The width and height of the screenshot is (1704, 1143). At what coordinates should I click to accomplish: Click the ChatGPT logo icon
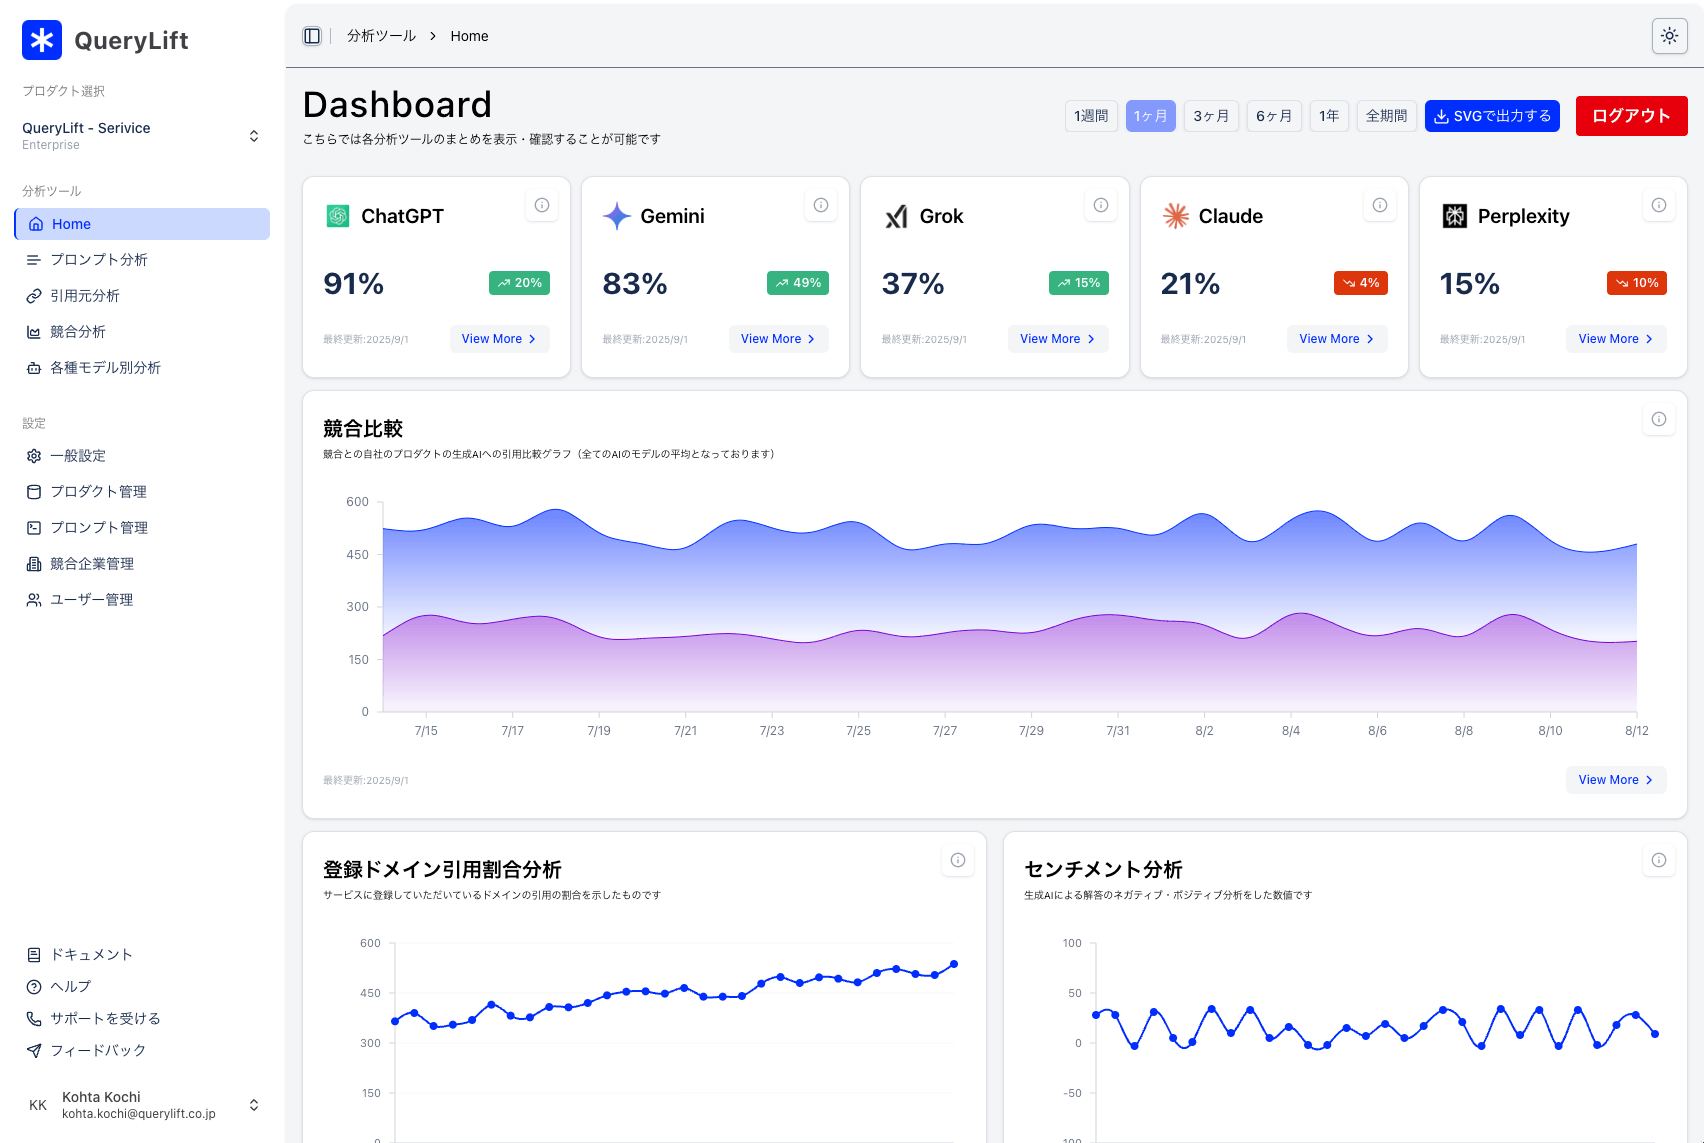click(338, 216)
